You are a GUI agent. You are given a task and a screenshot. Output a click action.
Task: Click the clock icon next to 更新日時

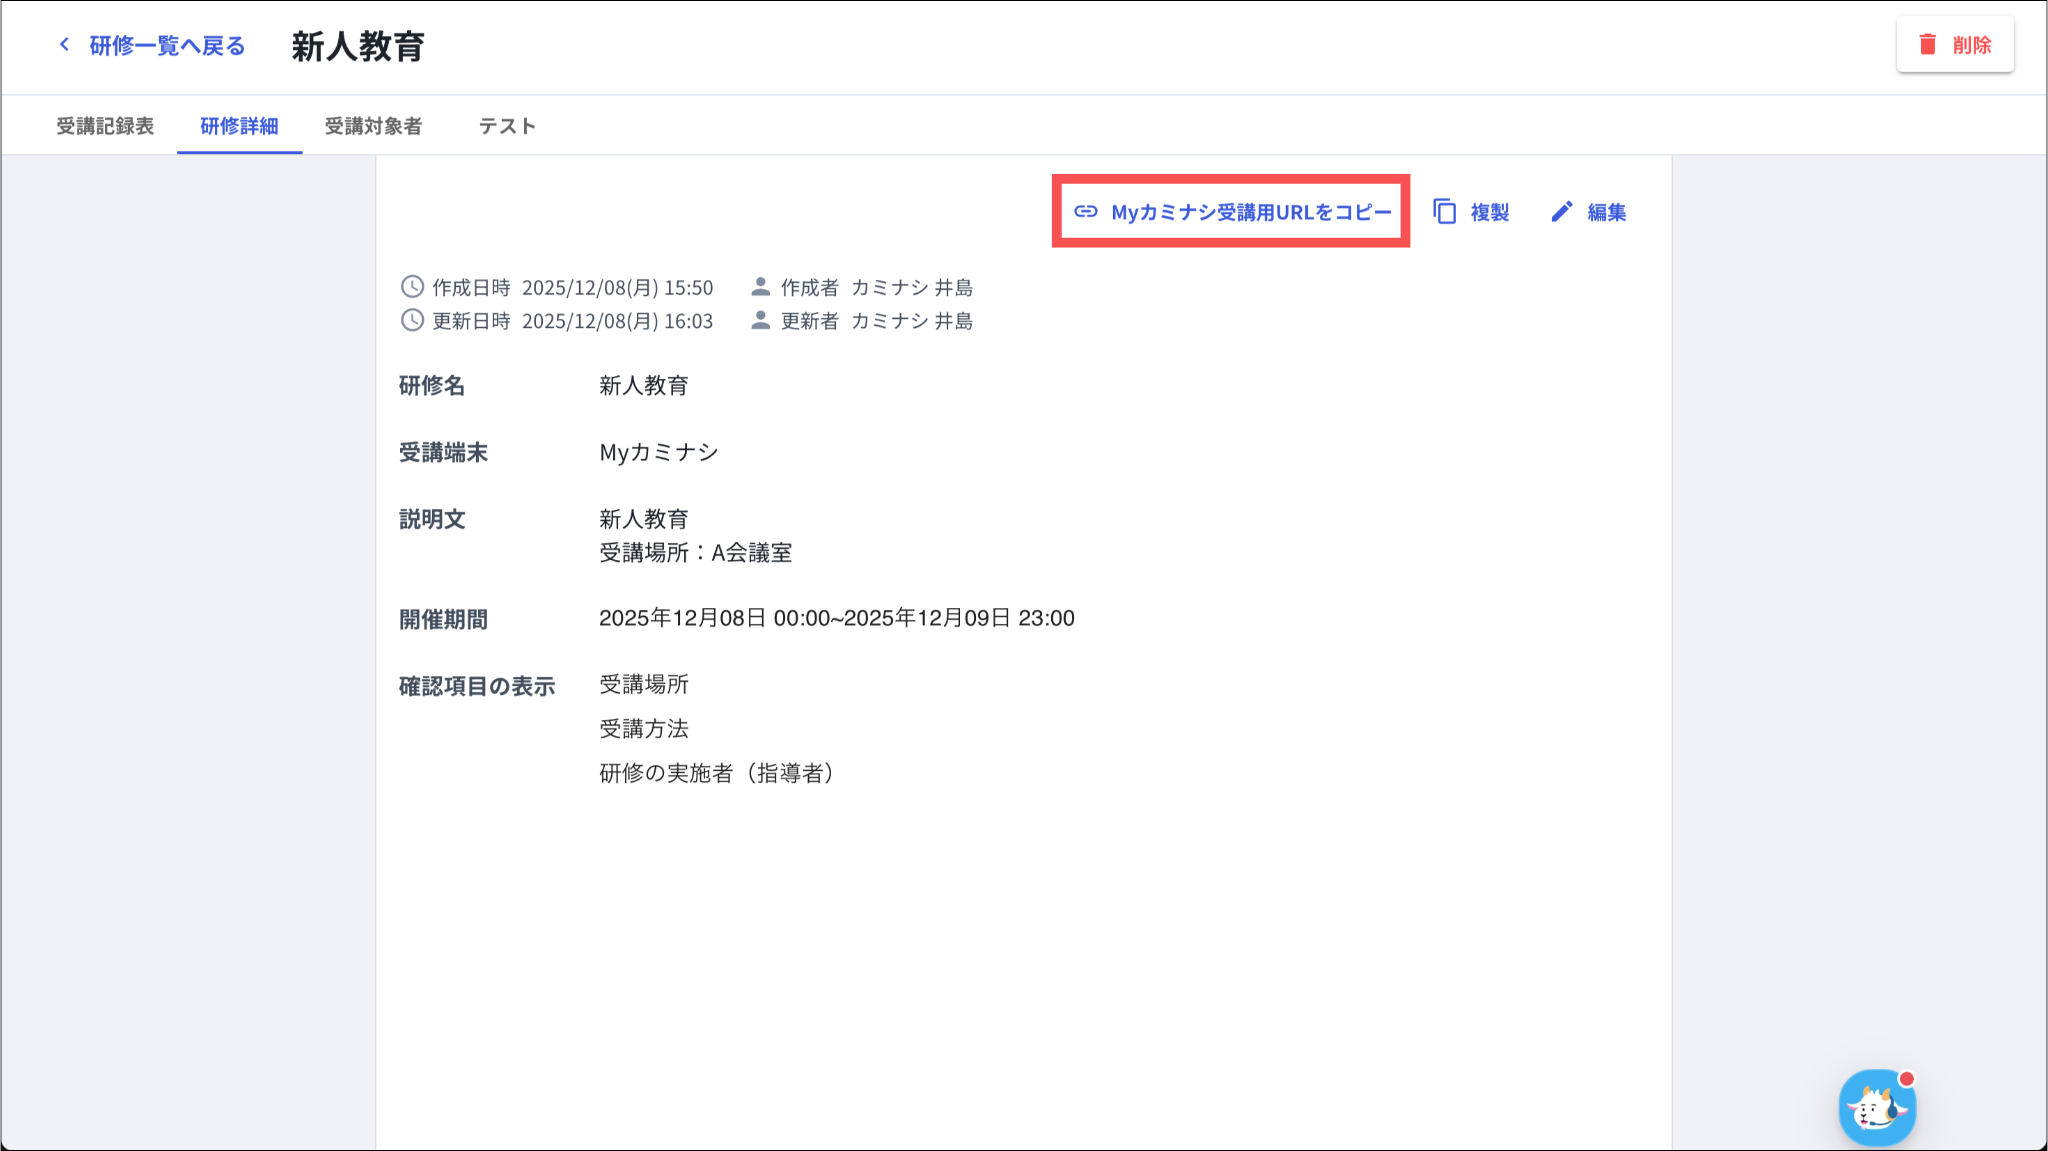point(412,320)
